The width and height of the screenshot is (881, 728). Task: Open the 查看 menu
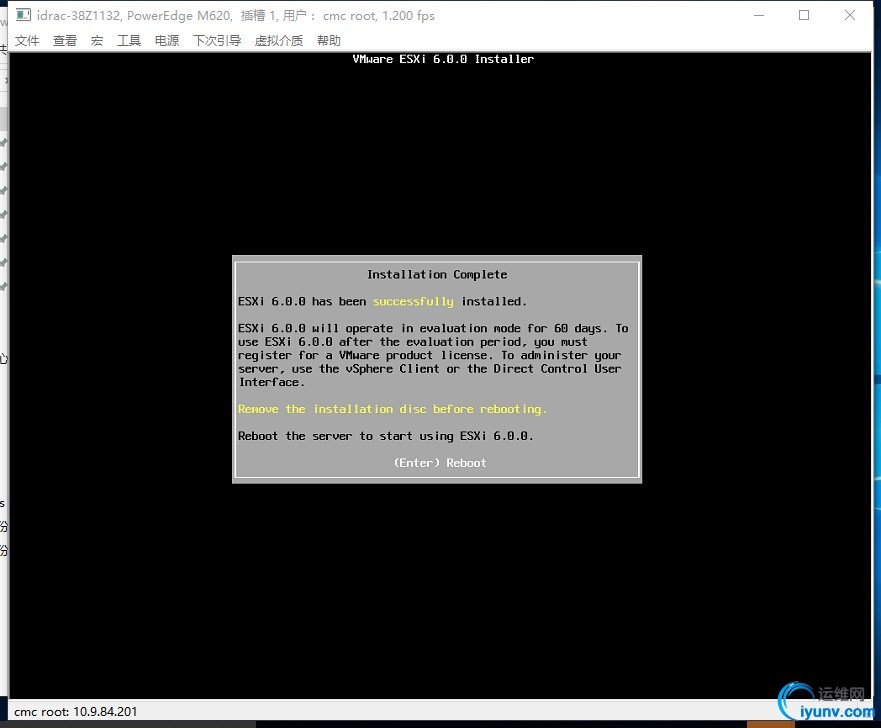65,40
